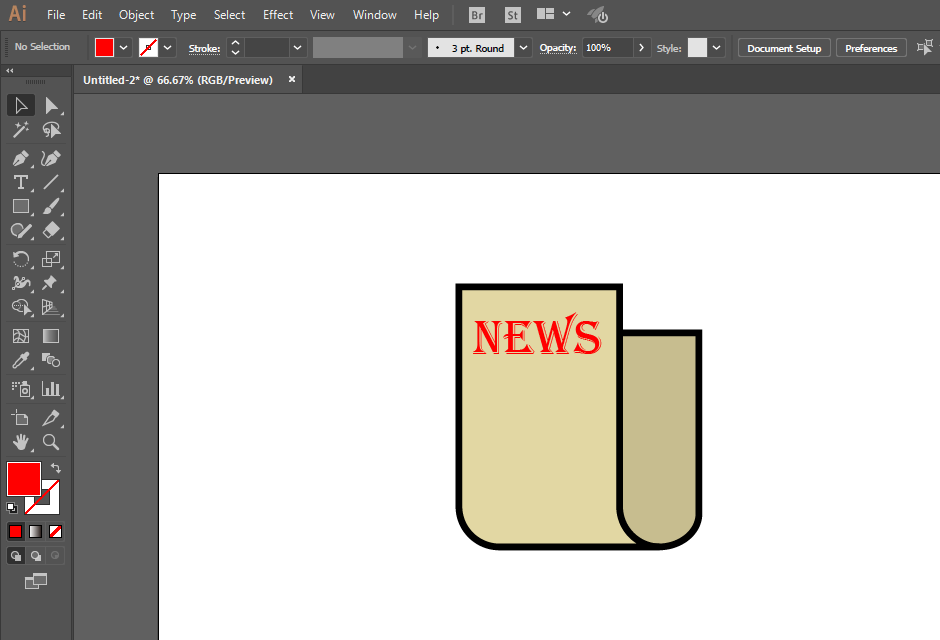This screenshot has height=640, width=940.
Task: Open the 3 pt. Round brush dropdown
Action: (523, 48)
